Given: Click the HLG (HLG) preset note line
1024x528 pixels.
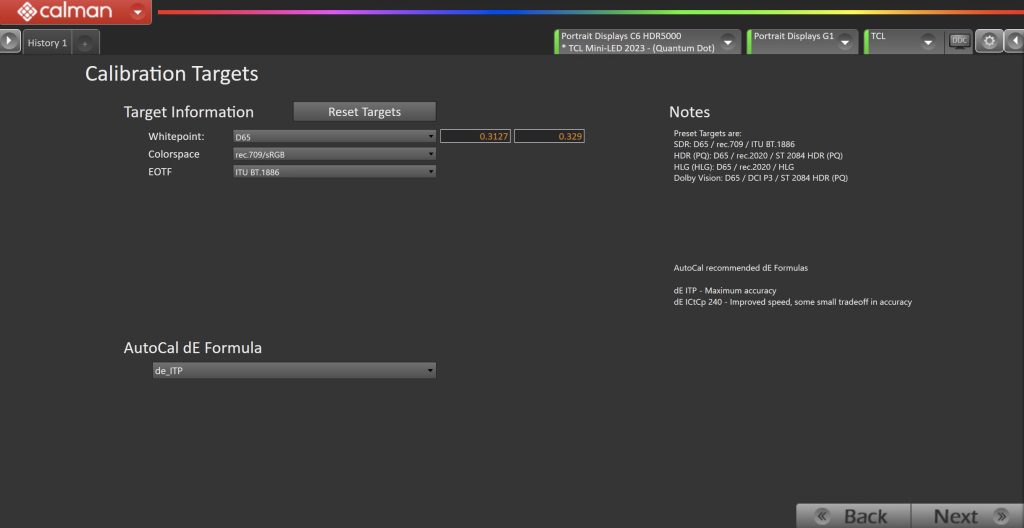Looking at the screenshot, I should (733, 167).
